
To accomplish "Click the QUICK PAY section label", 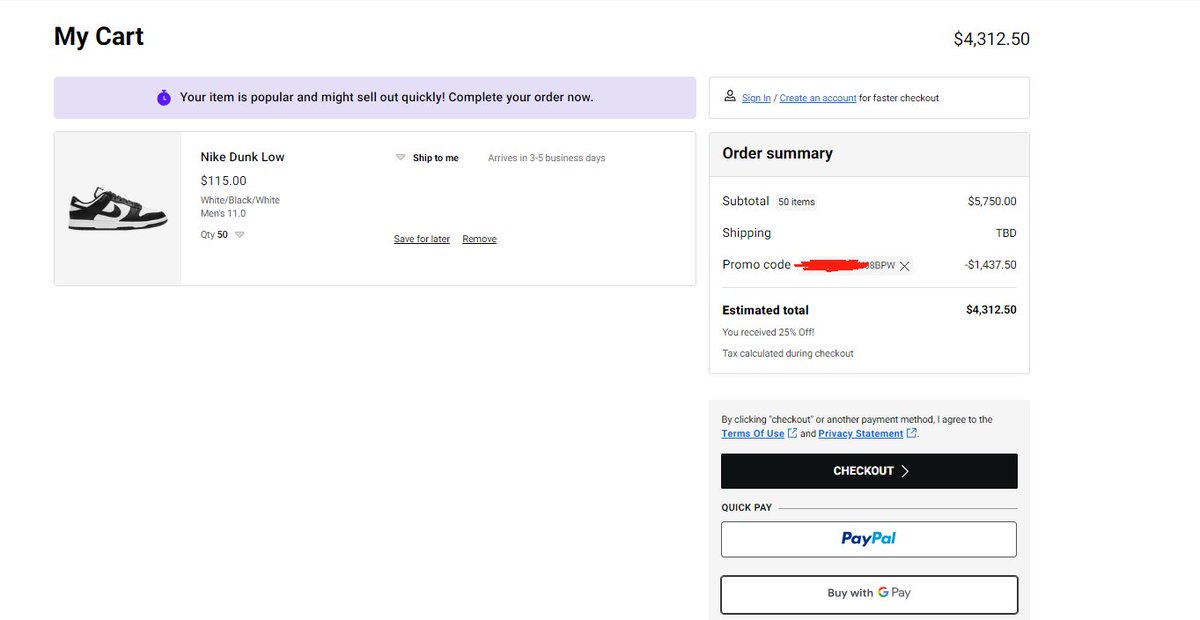I will coord(747,508).
